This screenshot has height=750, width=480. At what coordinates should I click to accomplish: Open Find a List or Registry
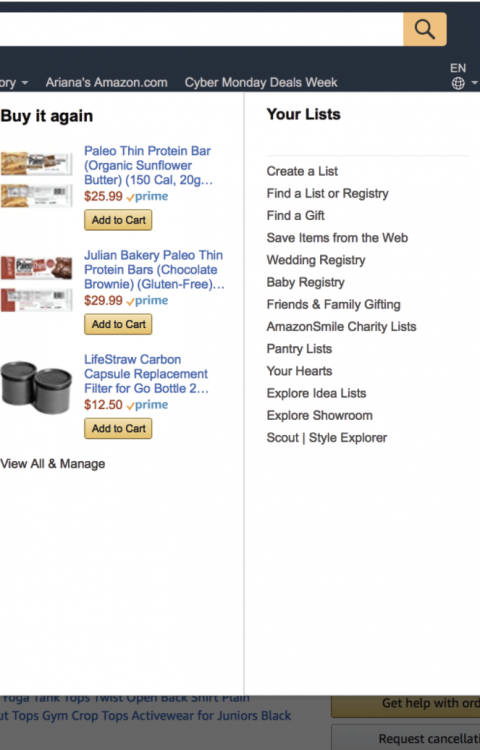click(327, 193)
